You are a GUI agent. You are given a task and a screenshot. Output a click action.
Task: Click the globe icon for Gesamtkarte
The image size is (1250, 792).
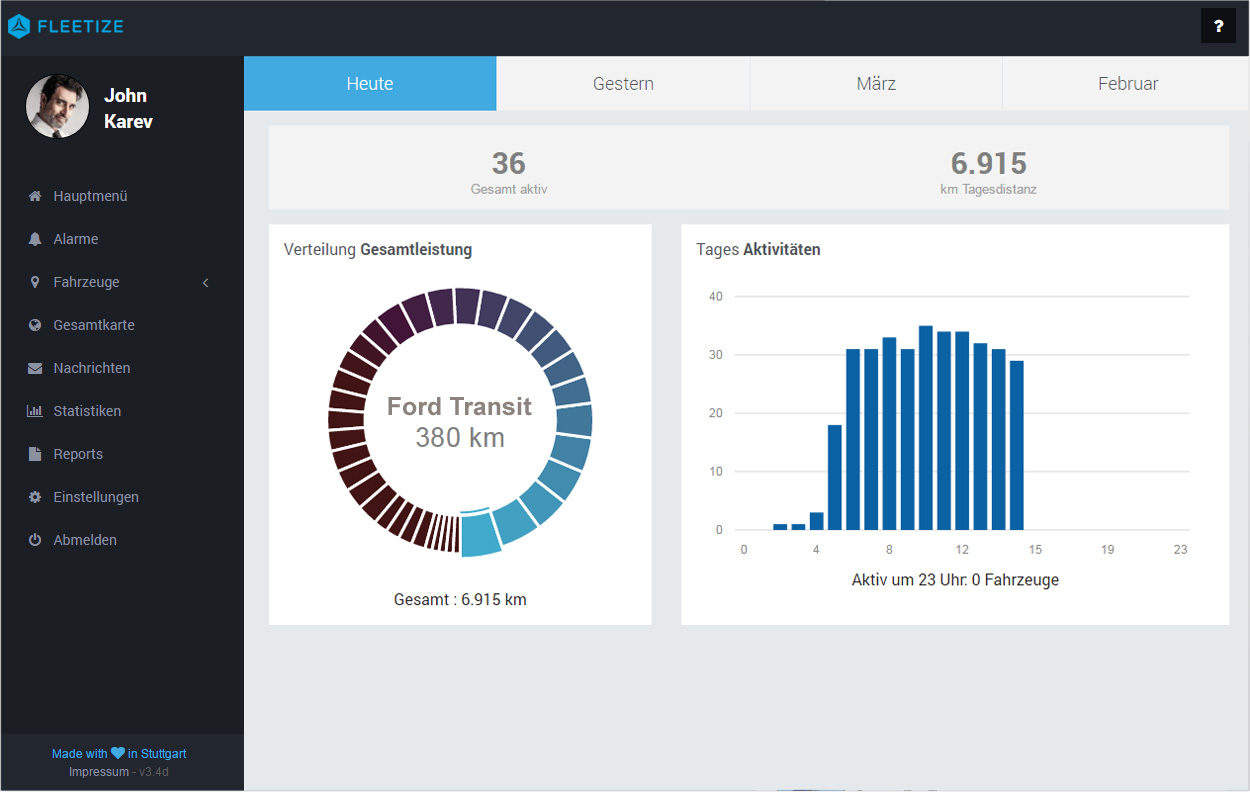pyautogui.click(x=35, y=325)
